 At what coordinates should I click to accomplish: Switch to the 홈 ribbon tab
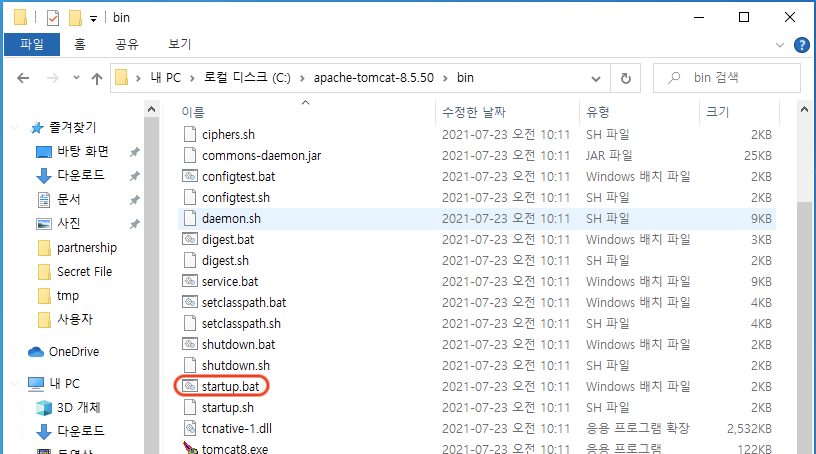(x=80, y=45)
